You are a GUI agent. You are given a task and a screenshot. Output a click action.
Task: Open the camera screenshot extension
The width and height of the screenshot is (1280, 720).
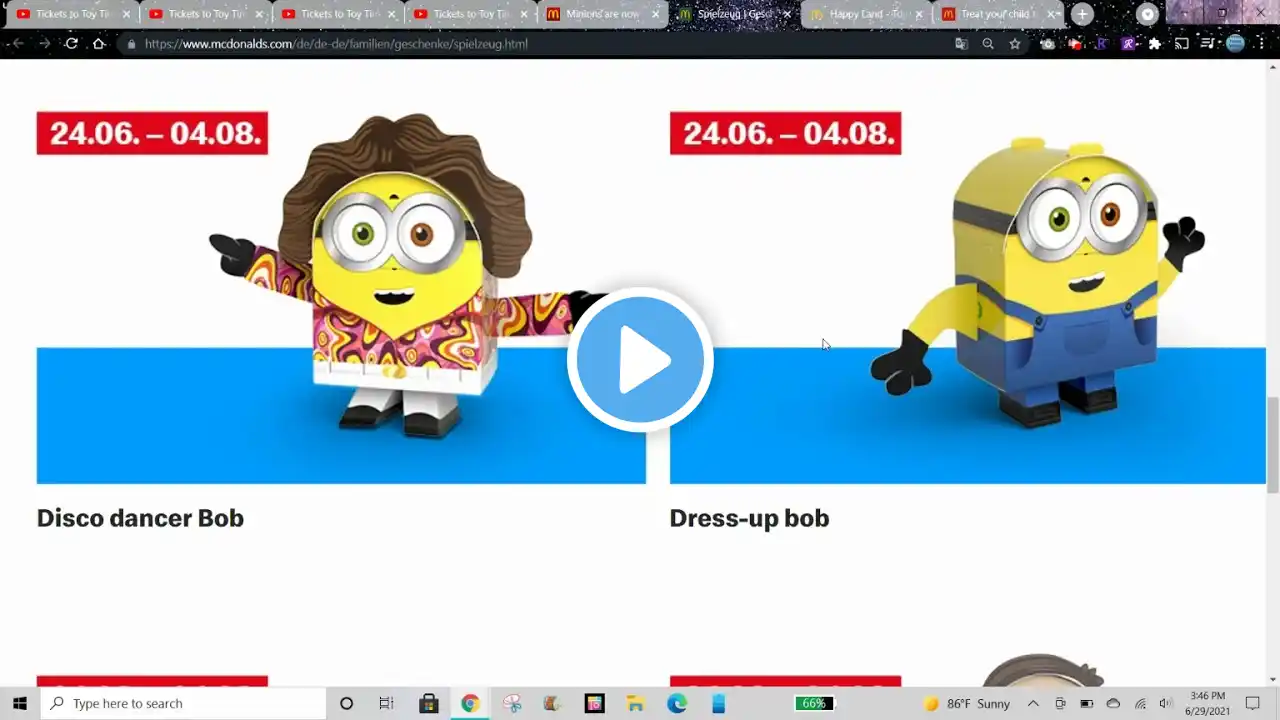pyautogui.click(x=1047, y=44)
